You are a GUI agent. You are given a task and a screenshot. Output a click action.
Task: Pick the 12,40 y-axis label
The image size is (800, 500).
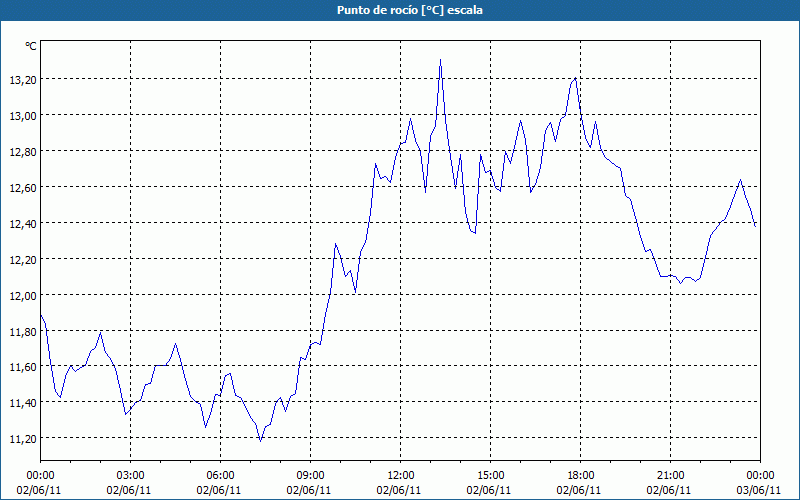click(23, 223)
